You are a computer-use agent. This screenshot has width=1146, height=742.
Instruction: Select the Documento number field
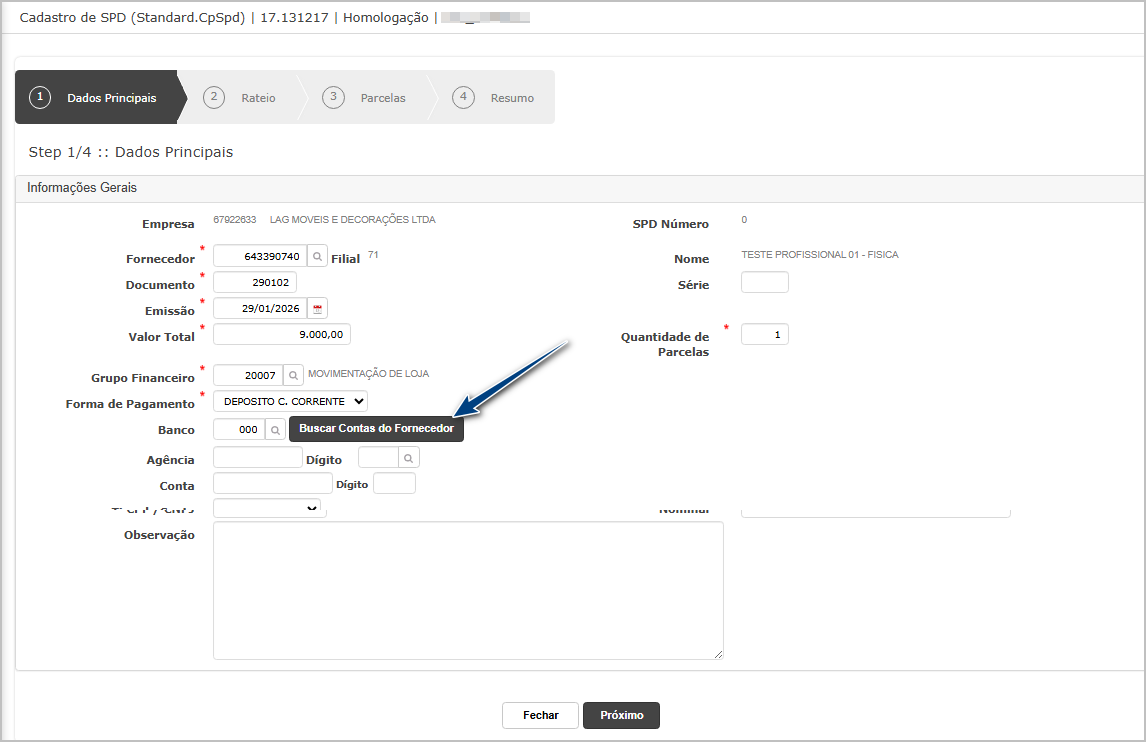[x=254, y=283]
